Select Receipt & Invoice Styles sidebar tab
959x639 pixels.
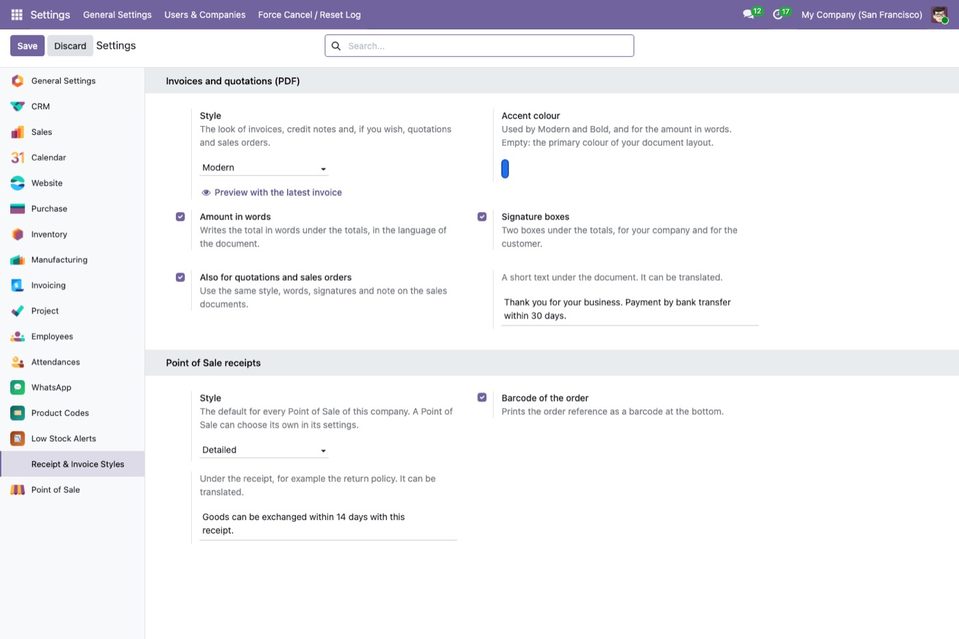coord(72,464)
